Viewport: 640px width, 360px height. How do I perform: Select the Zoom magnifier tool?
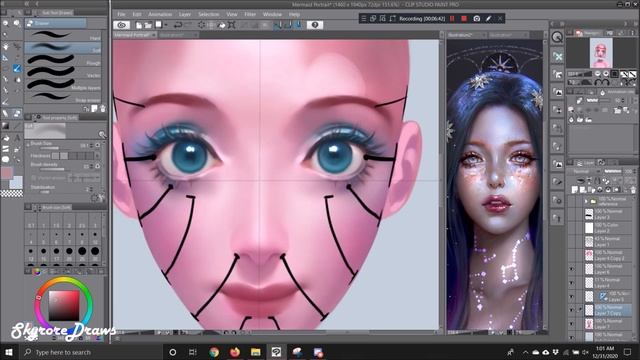5,23
